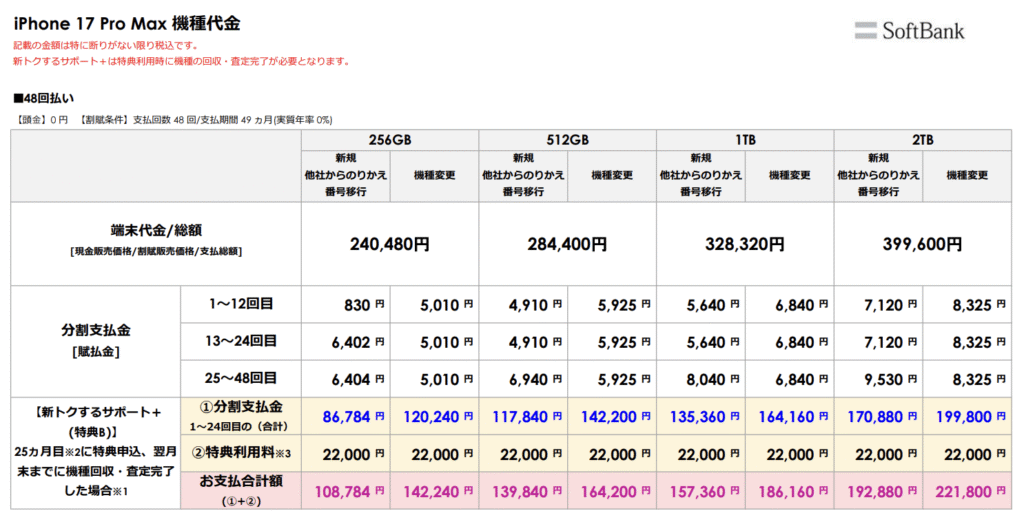Click the 25～48回目 row label

pos(240,379)
